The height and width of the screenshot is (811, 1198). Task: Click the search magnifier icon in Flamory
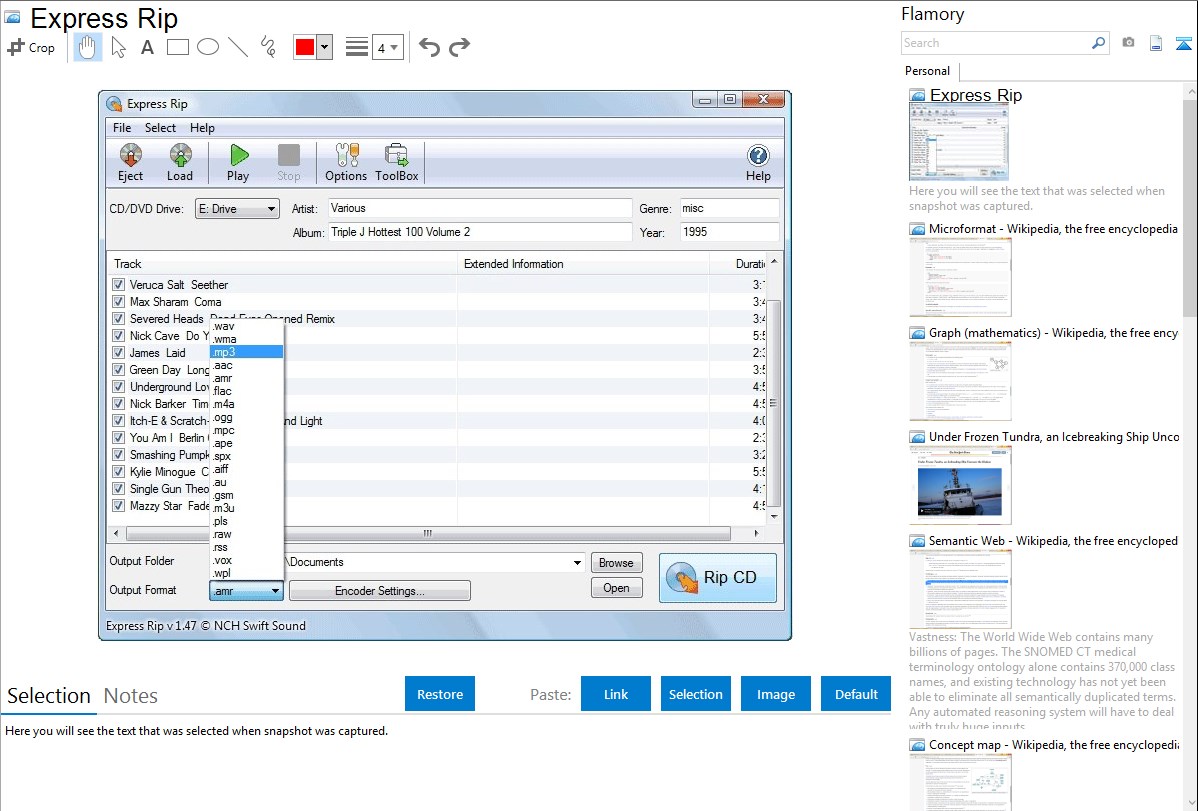pos(1098,43)
